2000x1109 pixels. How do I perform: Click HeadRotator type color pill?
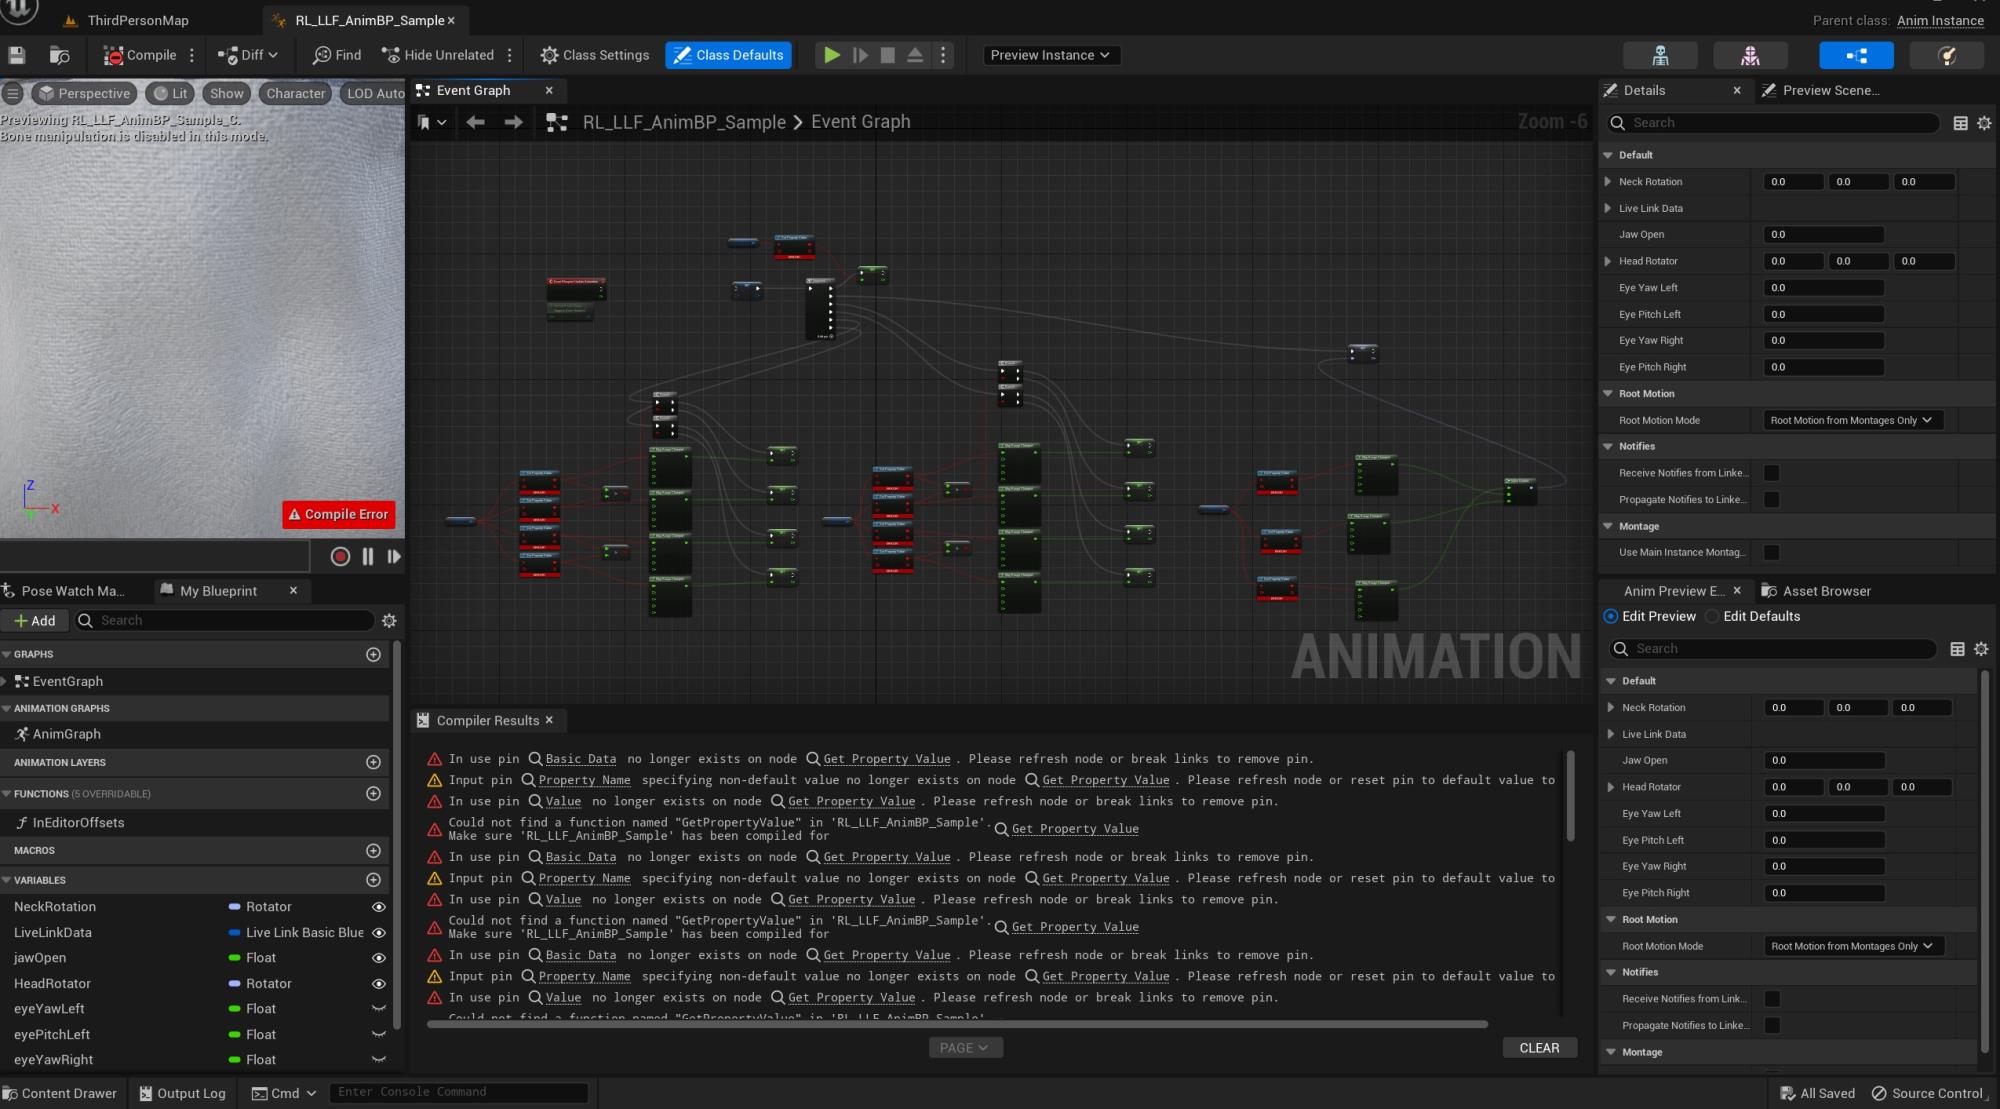[x=235, y=984]
